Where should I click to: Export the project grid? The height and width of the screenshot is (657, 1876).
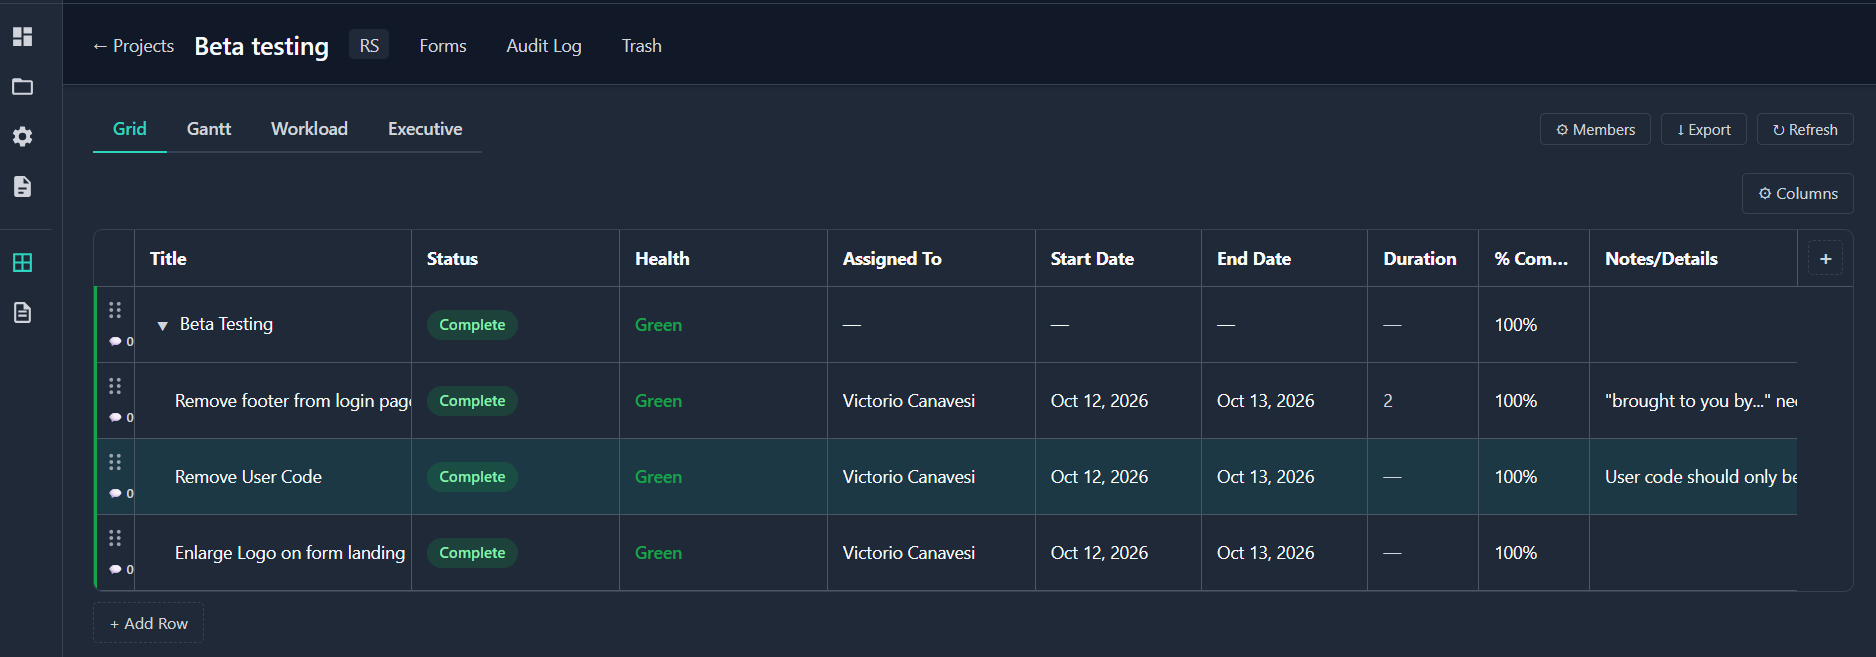(1704, 129)
